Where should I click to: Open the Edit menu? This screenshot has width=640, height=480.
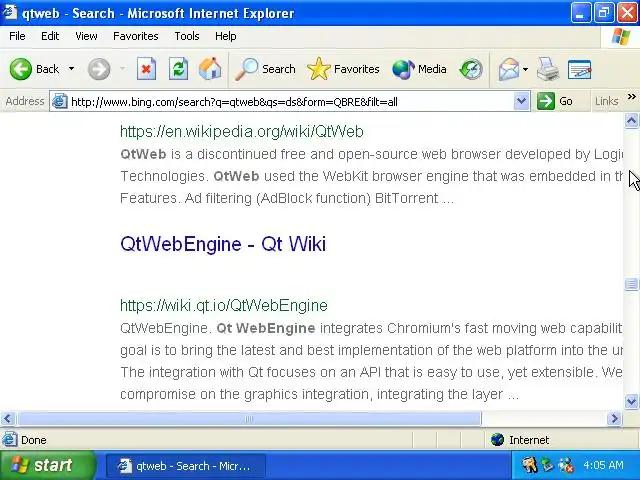50,36
